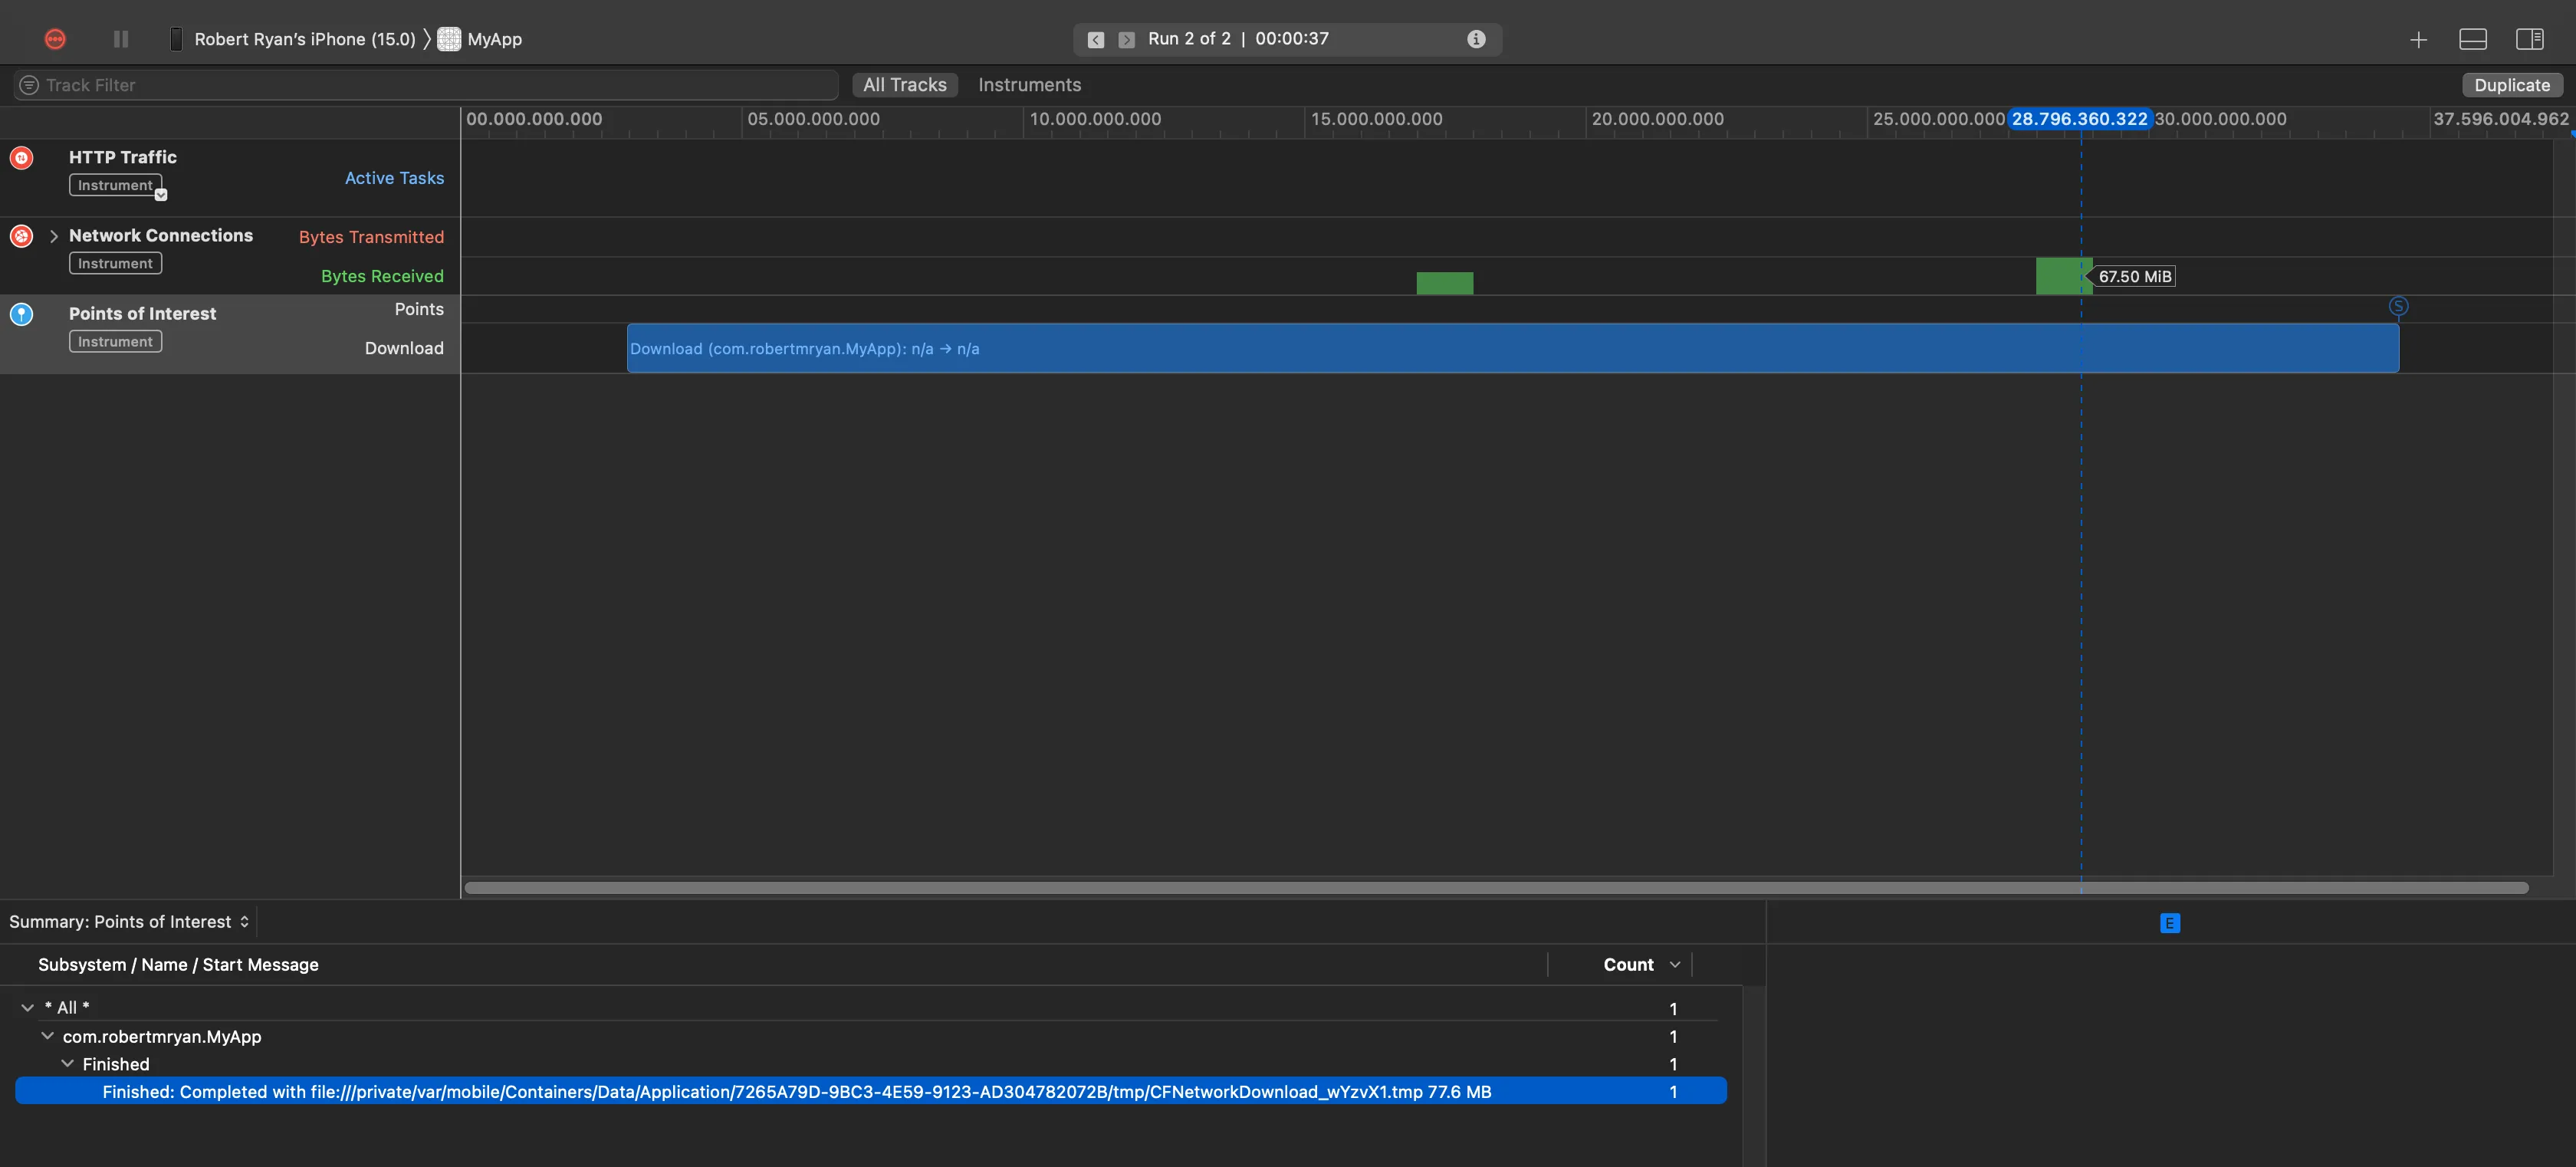Screen dimensions: 2576x1167
Task: Click the Track Filter input field
Action: [x=430, y=85]
